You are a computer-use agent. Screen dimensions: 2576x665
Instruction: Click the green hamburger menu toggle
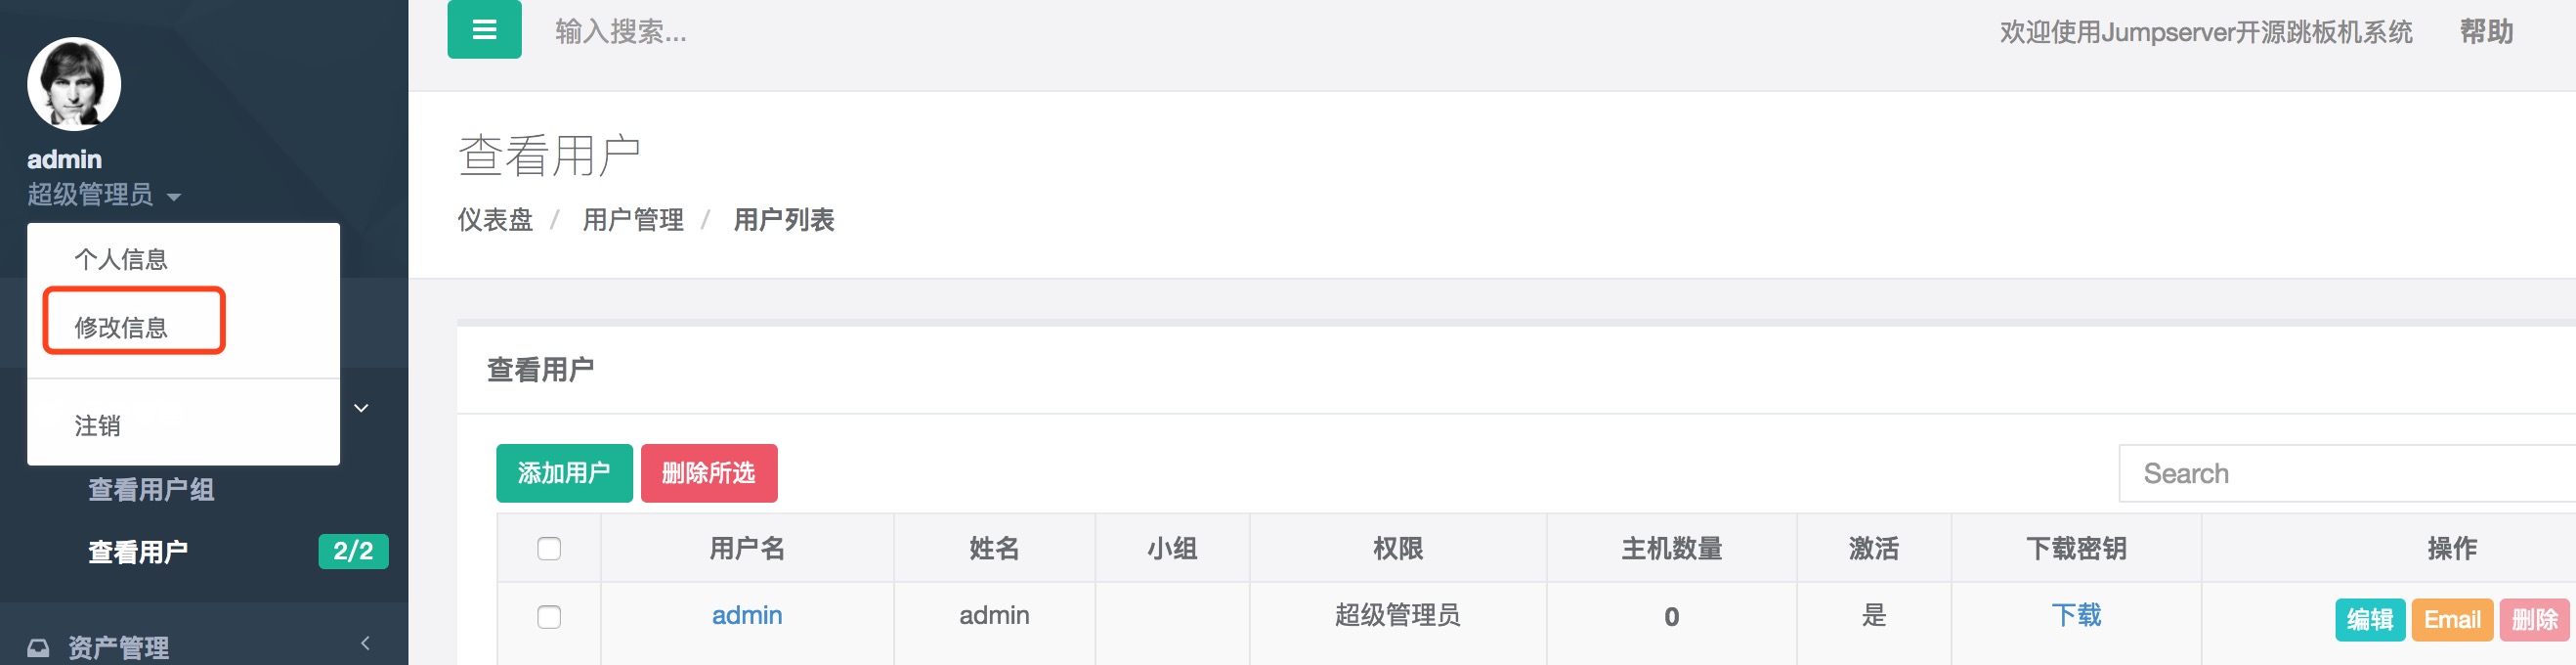point(484,30)
